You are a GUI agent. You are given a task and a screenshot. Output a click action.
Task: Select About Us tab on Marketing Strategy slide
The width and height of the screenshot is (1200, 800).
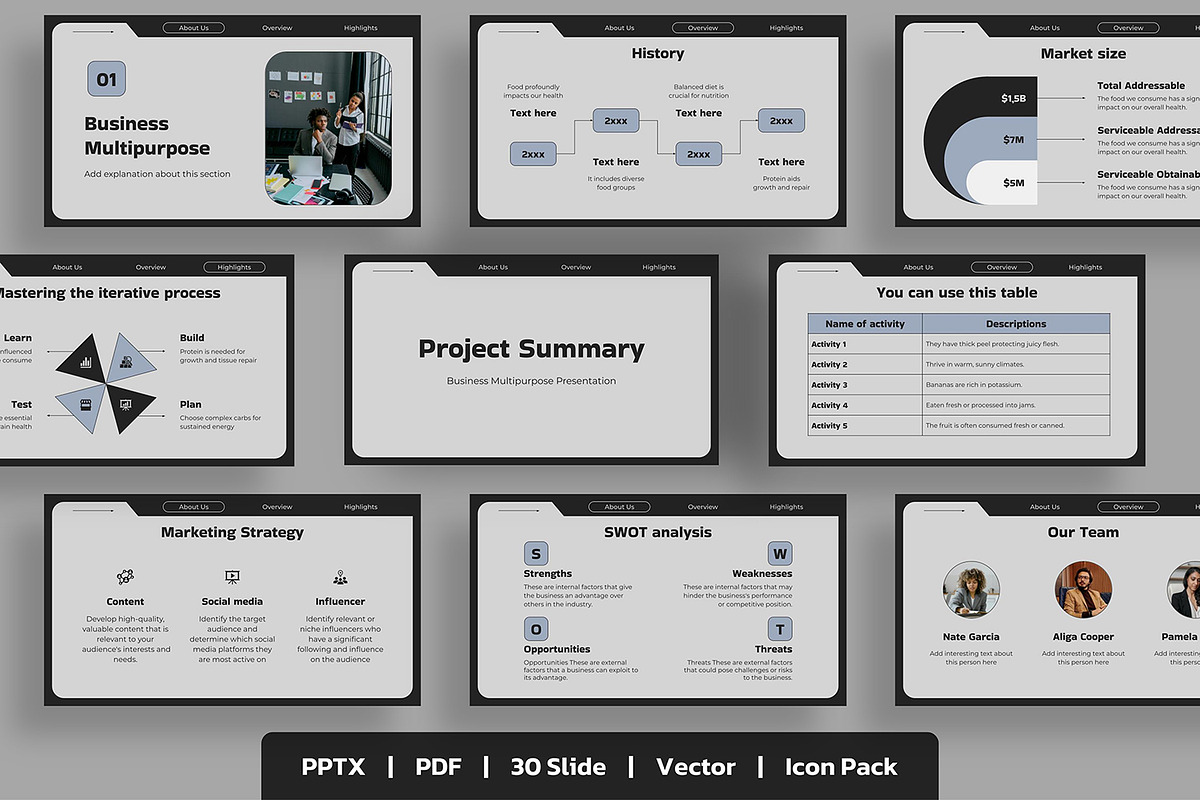coord(194,507)
